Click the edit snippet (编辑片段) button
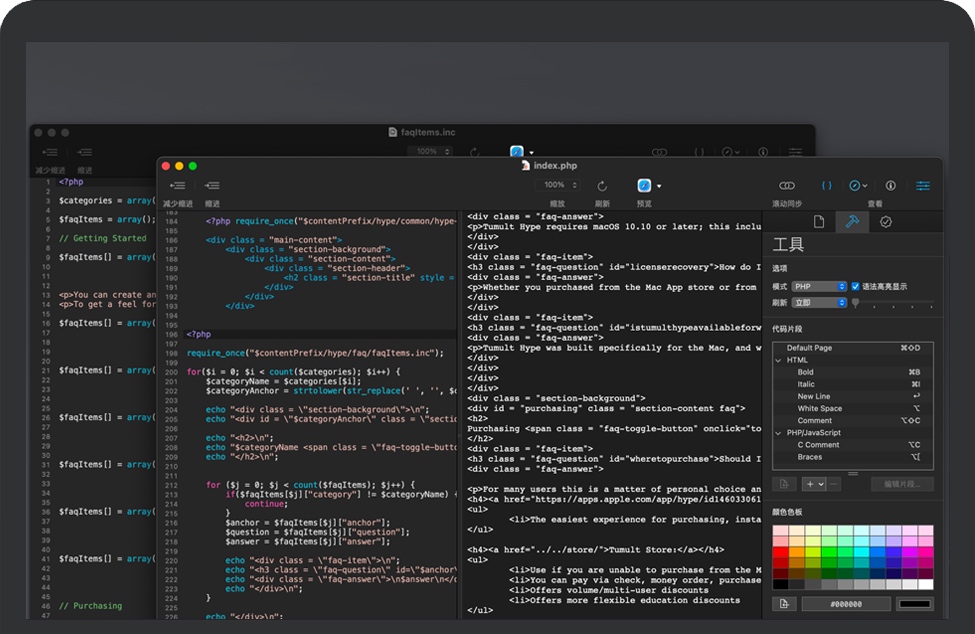This screenshot has width=975, height=634. tap(902, 484)
